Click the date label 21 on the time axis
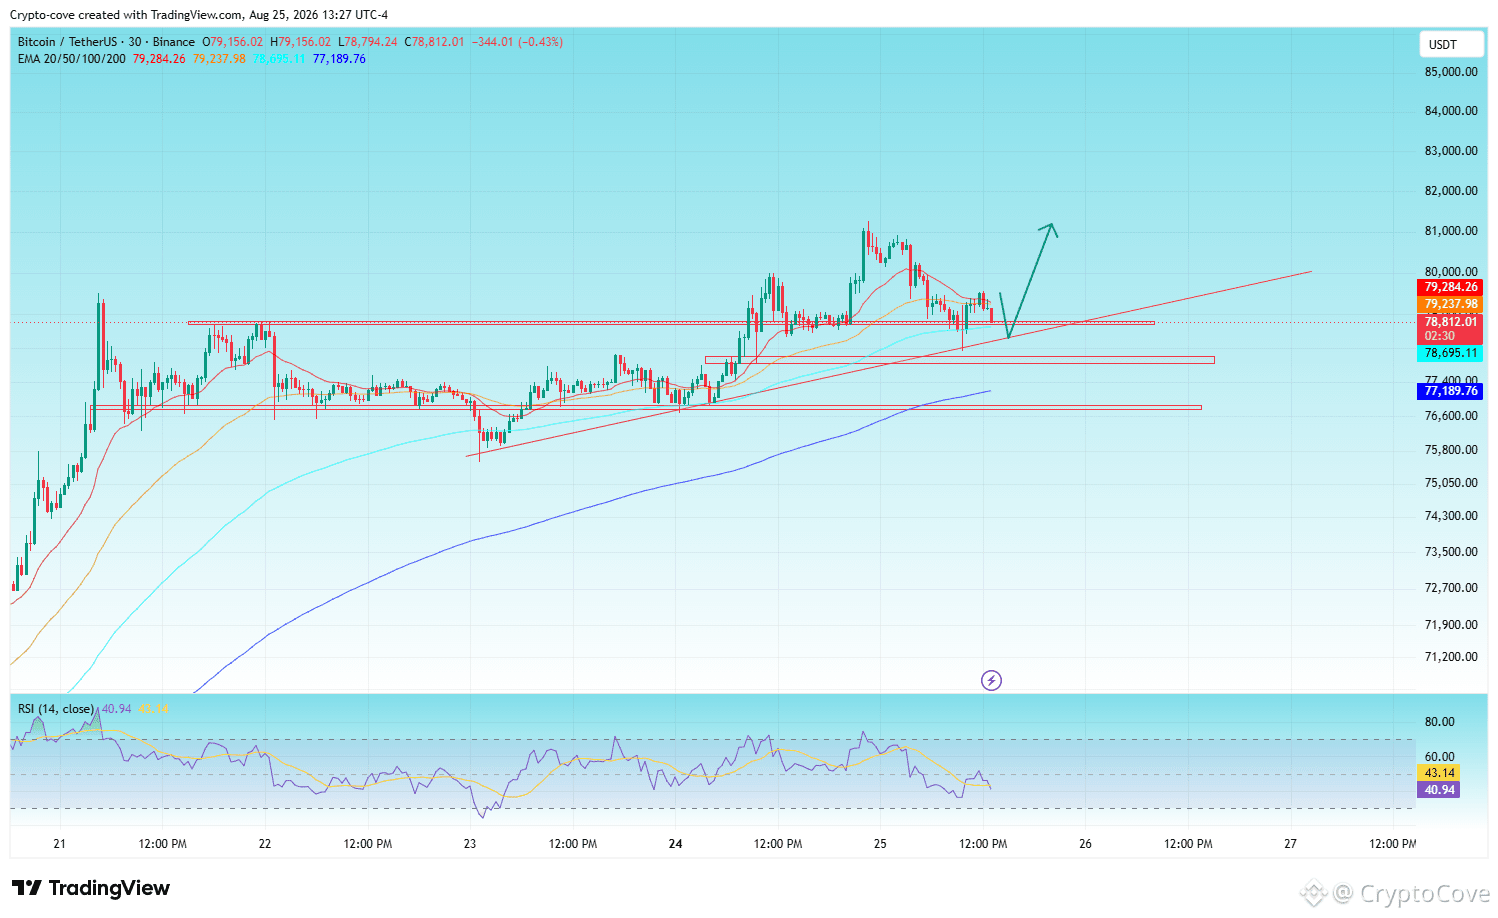This screenshot has width=1498, height=918. point(60,844)
